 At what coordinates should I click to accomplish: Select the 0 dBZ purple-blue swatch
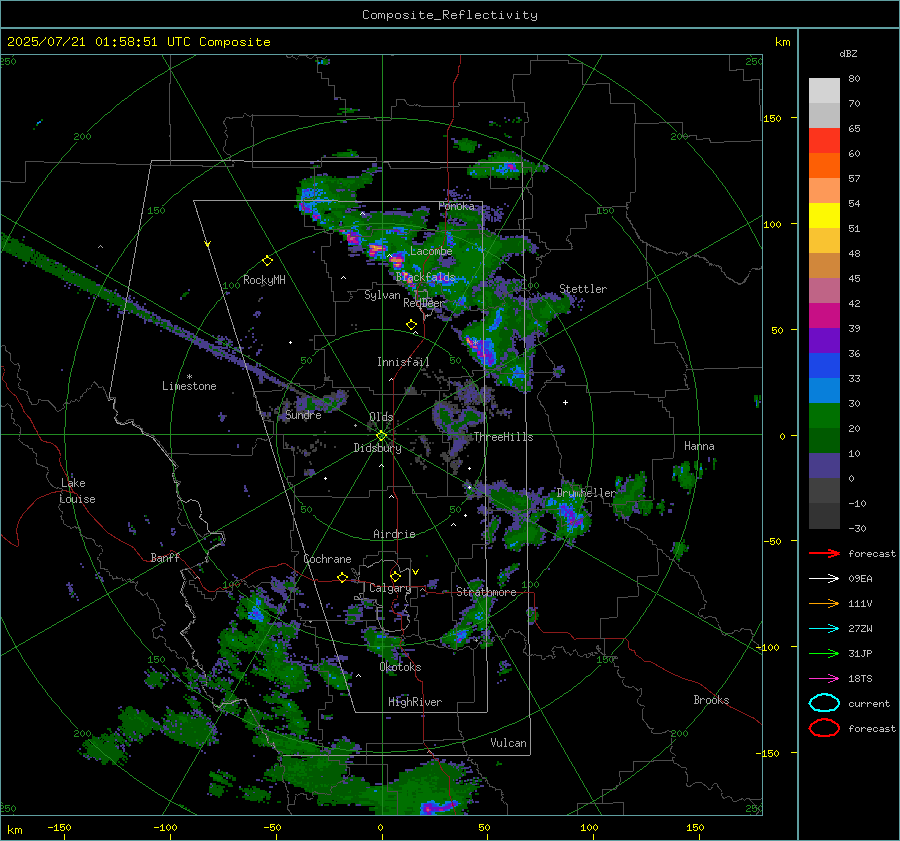(824, 466)
